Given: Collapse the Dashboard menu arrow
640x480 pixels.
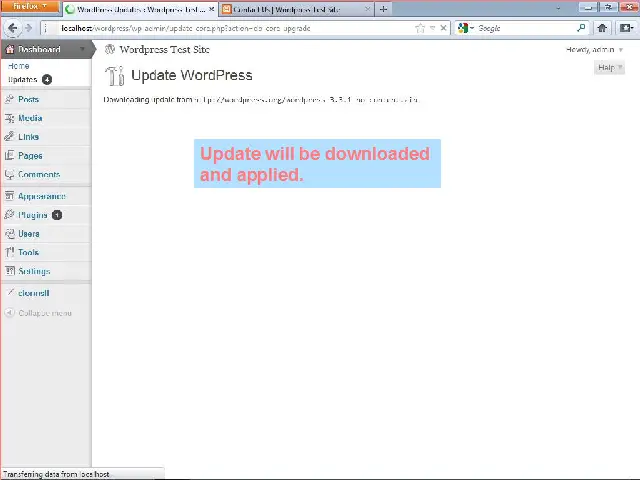Looking at the screenshot, I should coord(82,49).
